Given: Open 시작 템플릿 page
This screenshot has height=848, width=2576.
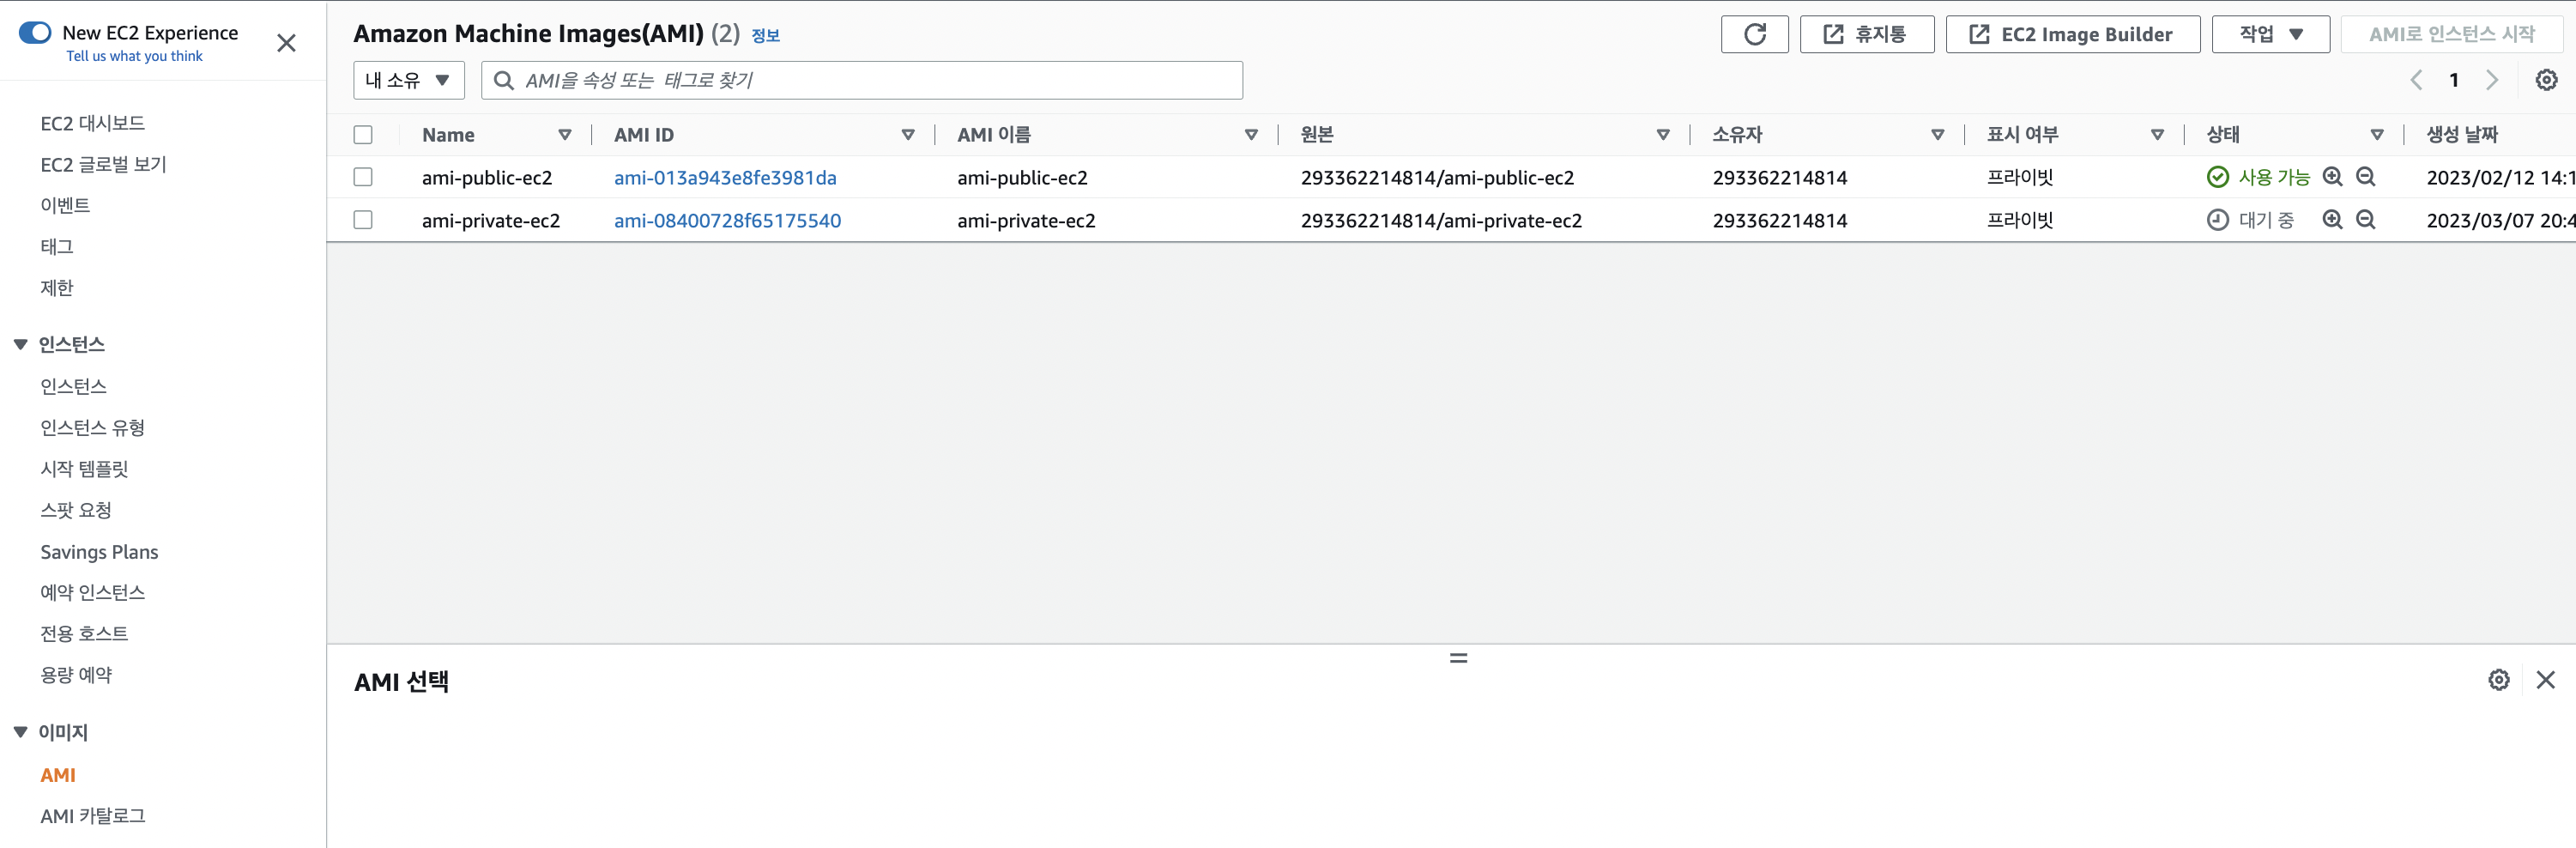Looking at the screenshot, I should tap(84, 469).
